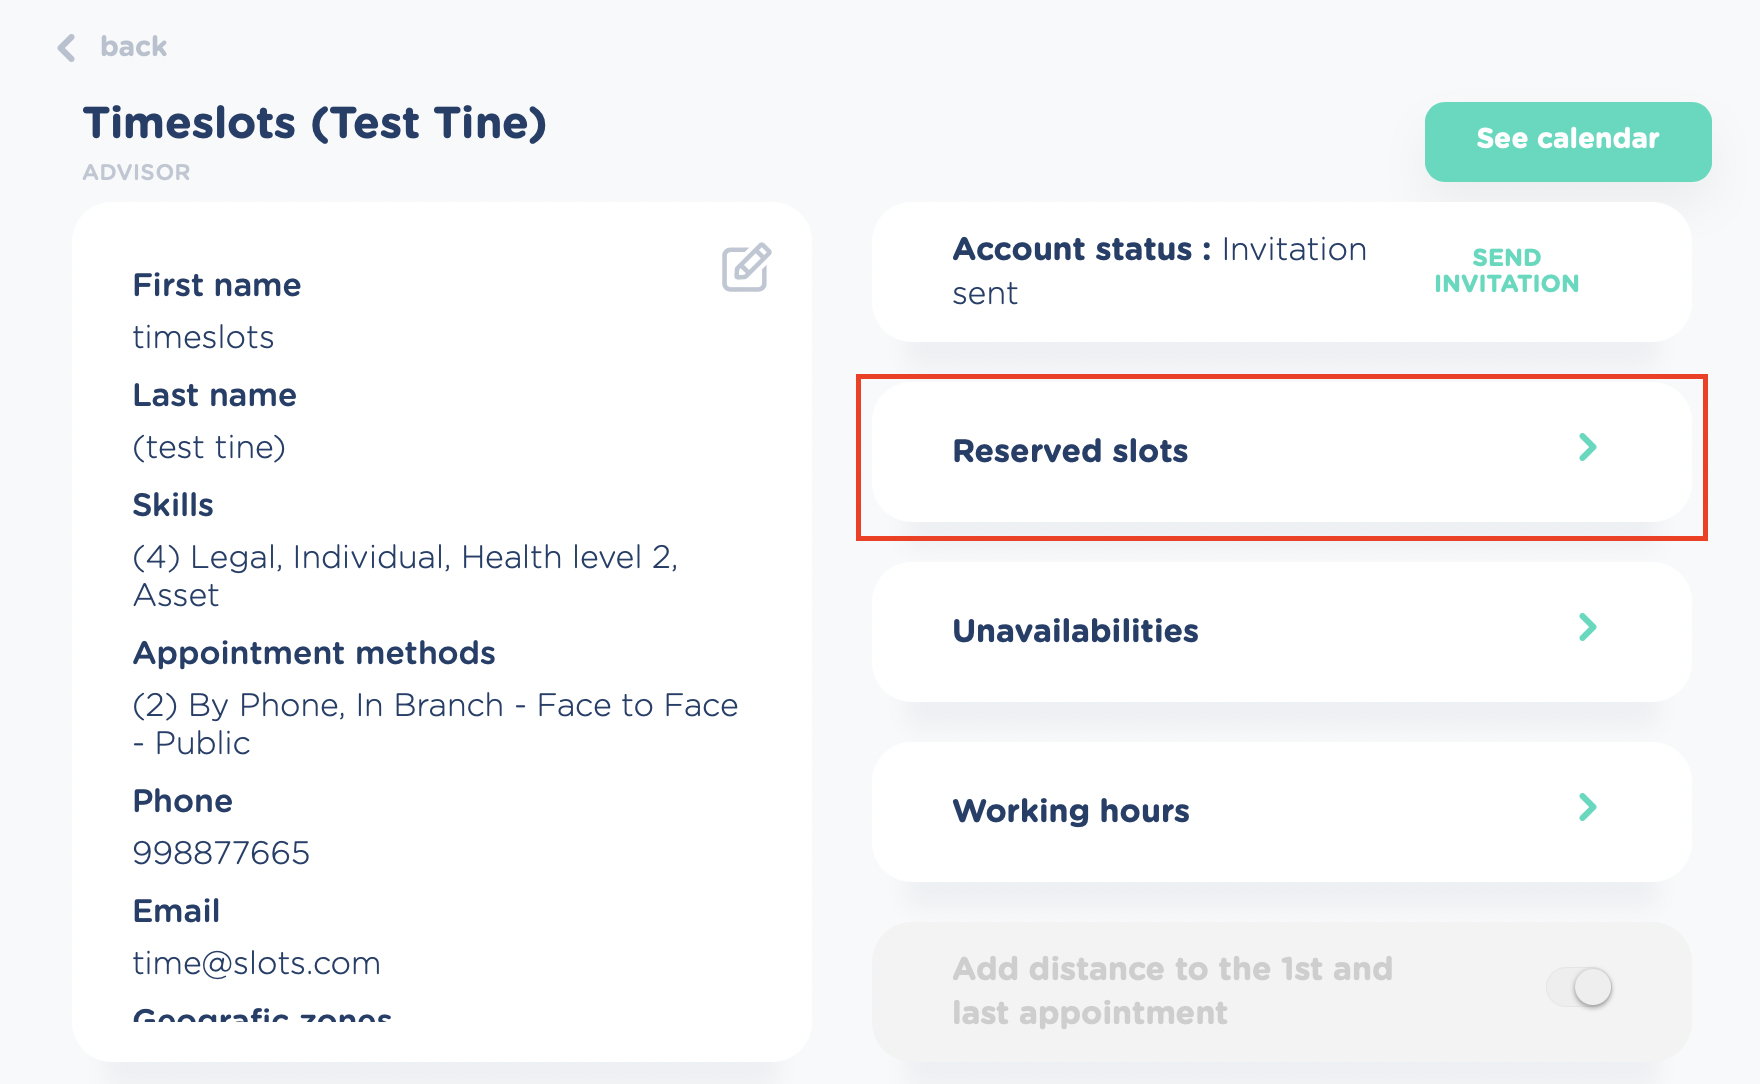Click the Account status invitation text
Viewport: 1760px width, 1084px height.
click(x=1159, y=271)
